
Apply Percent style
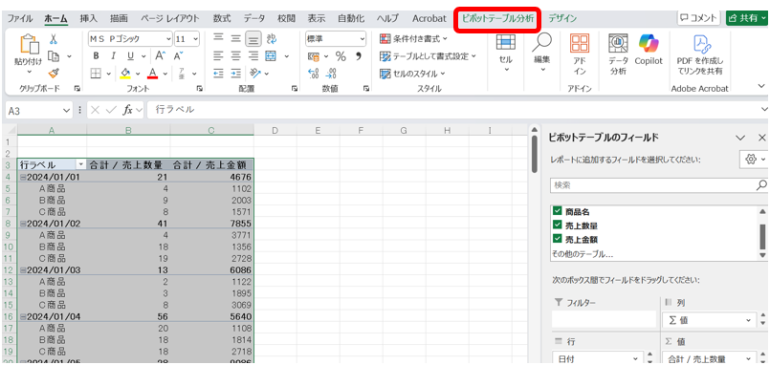pyautogui.click(x=341, y=56)
